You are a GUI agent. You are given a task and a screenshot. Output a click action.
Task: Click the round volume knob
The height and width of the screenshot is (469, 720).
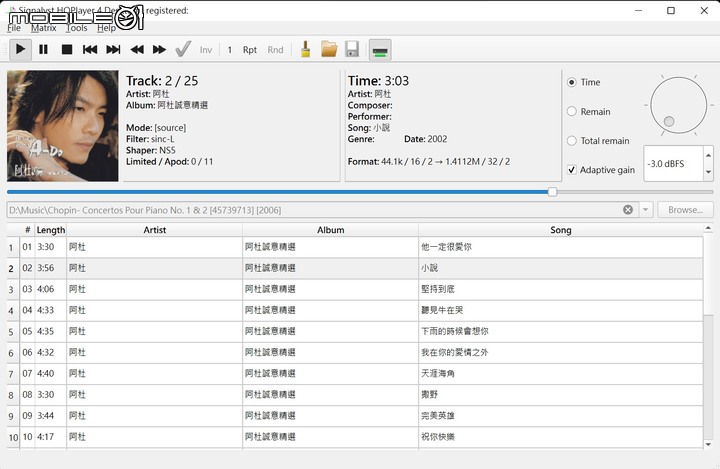click(679, 105)
